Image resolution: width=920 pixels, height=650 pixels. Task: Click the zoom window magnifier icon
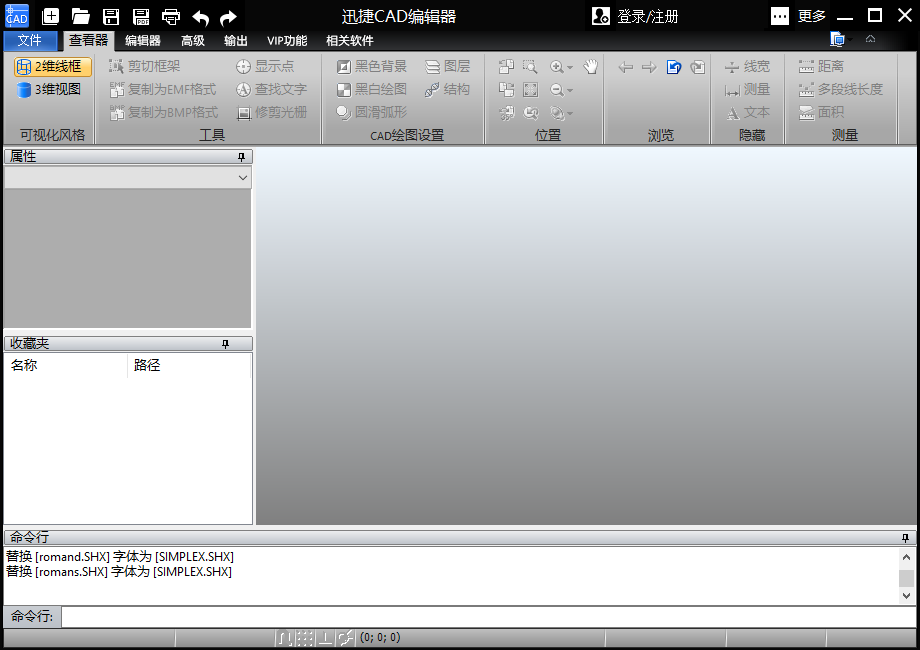click(x=530, y=66)
